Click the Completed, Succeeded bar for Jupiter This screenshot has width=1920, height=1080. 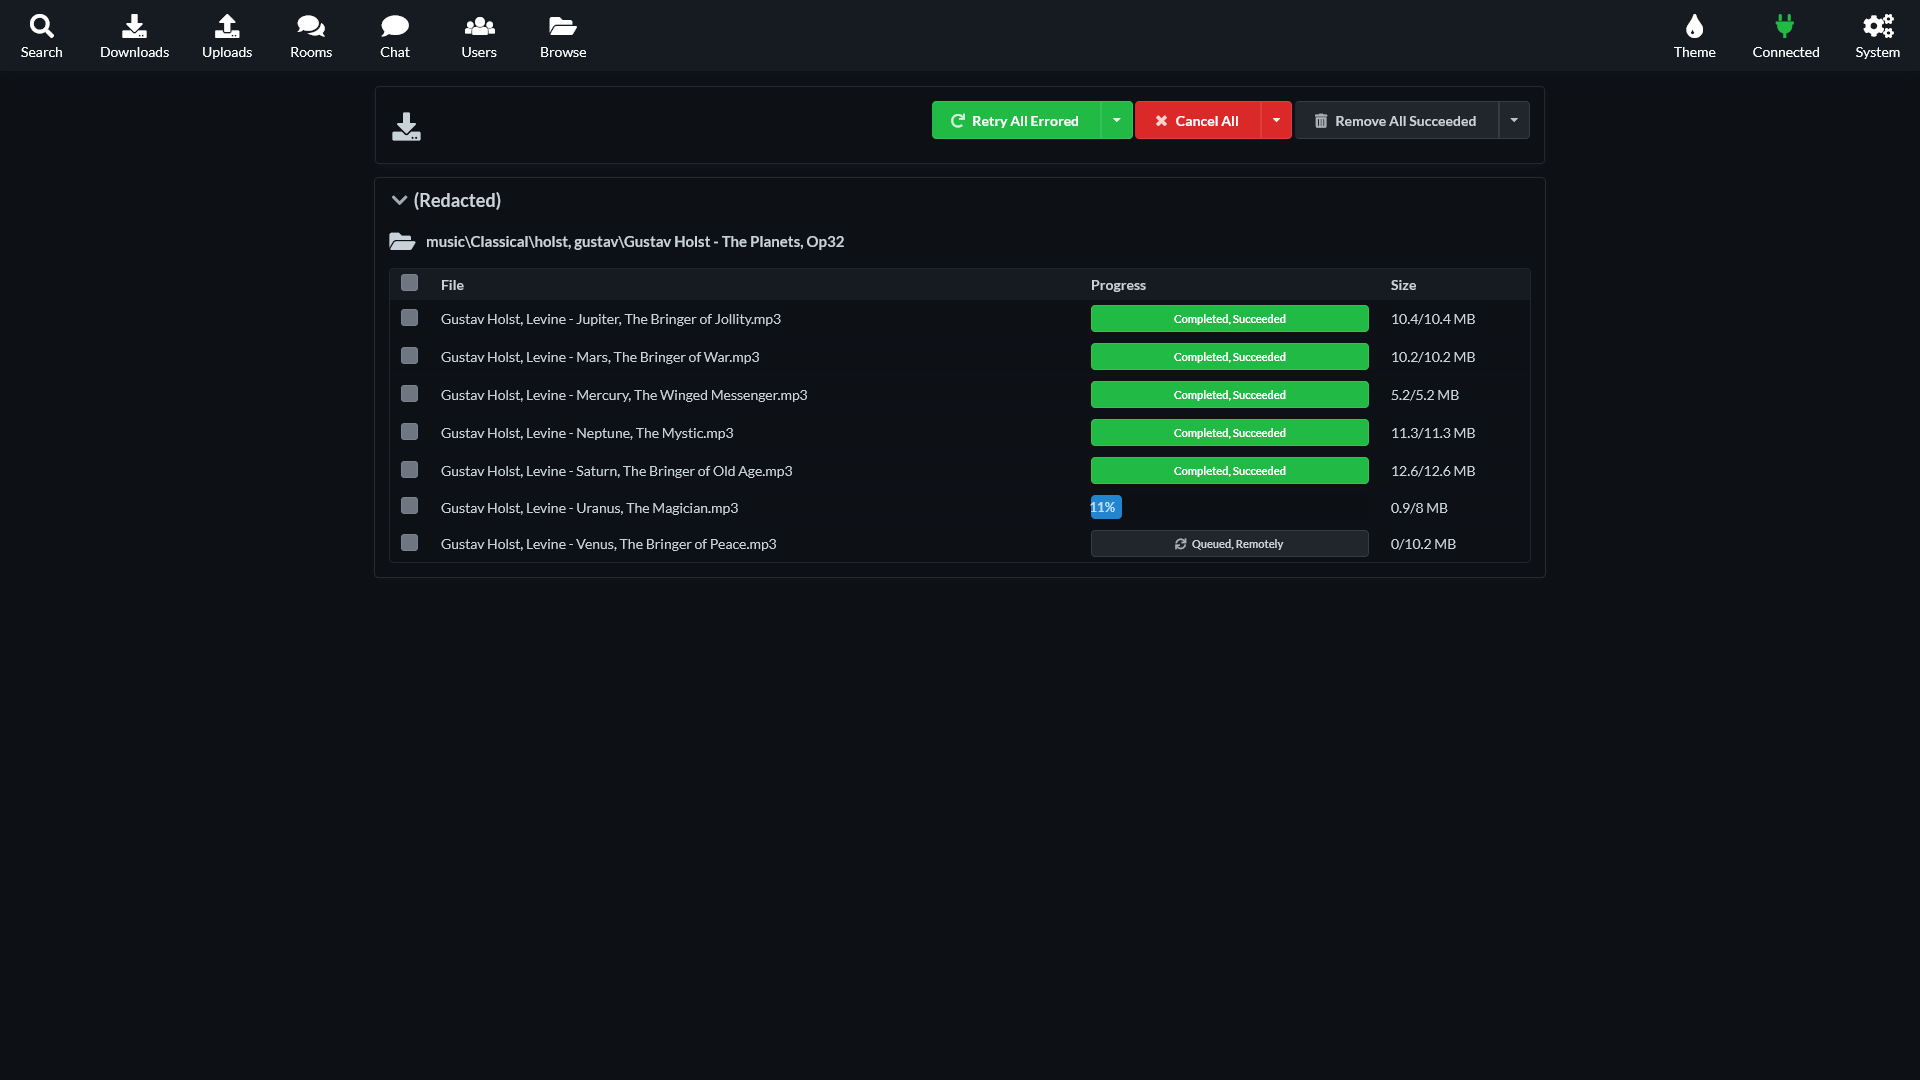(x=1229, y=319)
